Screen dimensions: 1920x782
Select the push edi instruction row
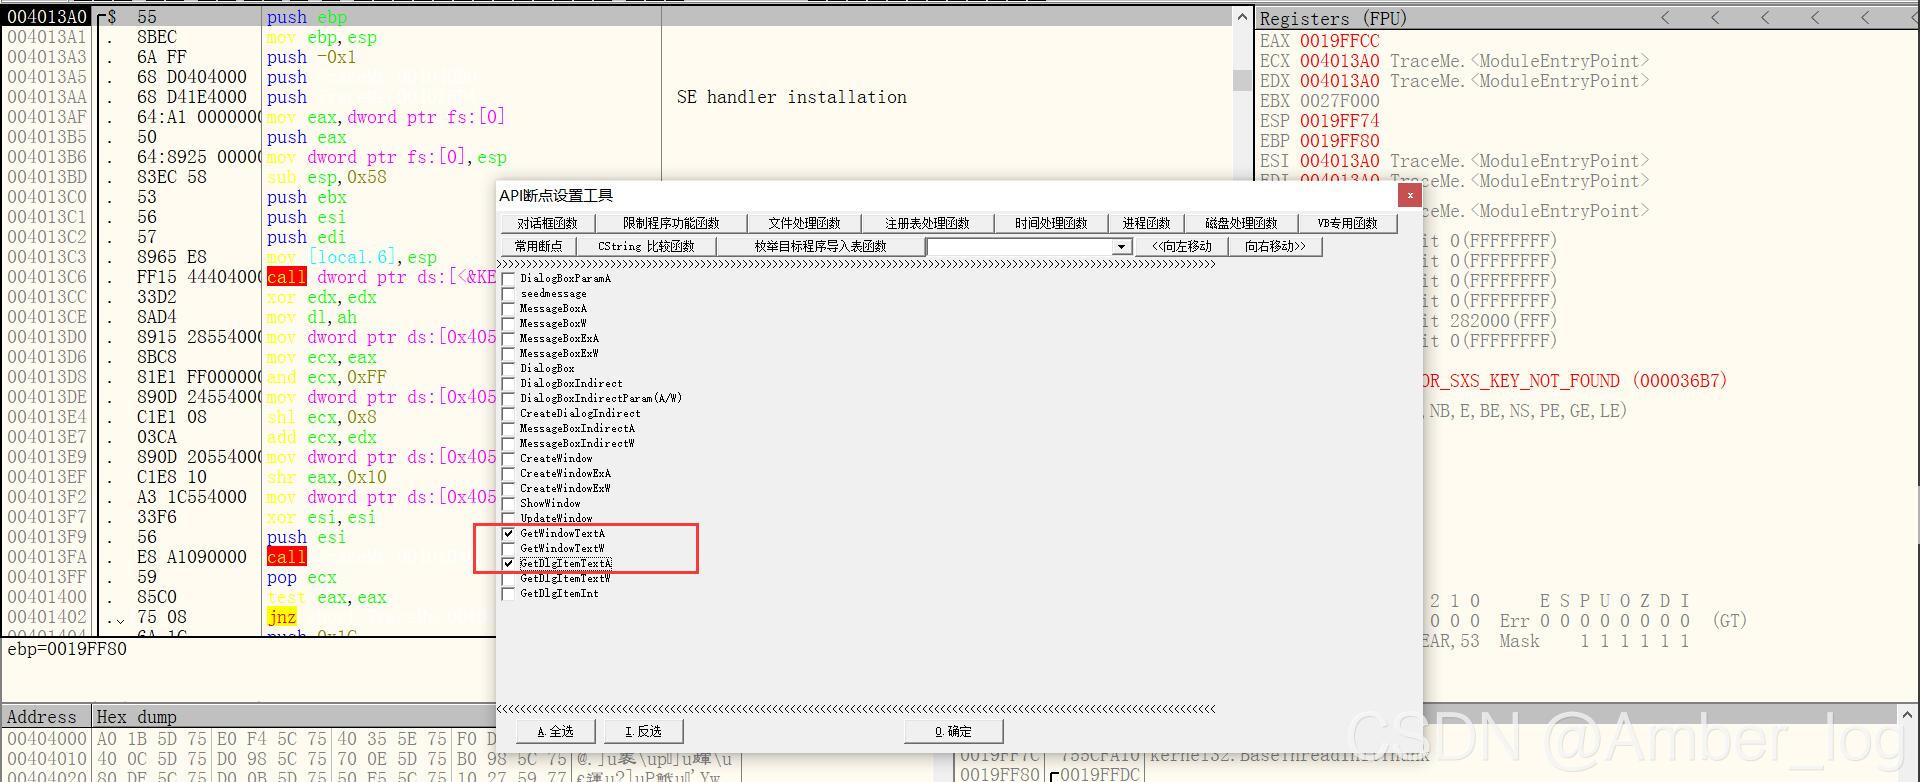[x=306, y=237]
